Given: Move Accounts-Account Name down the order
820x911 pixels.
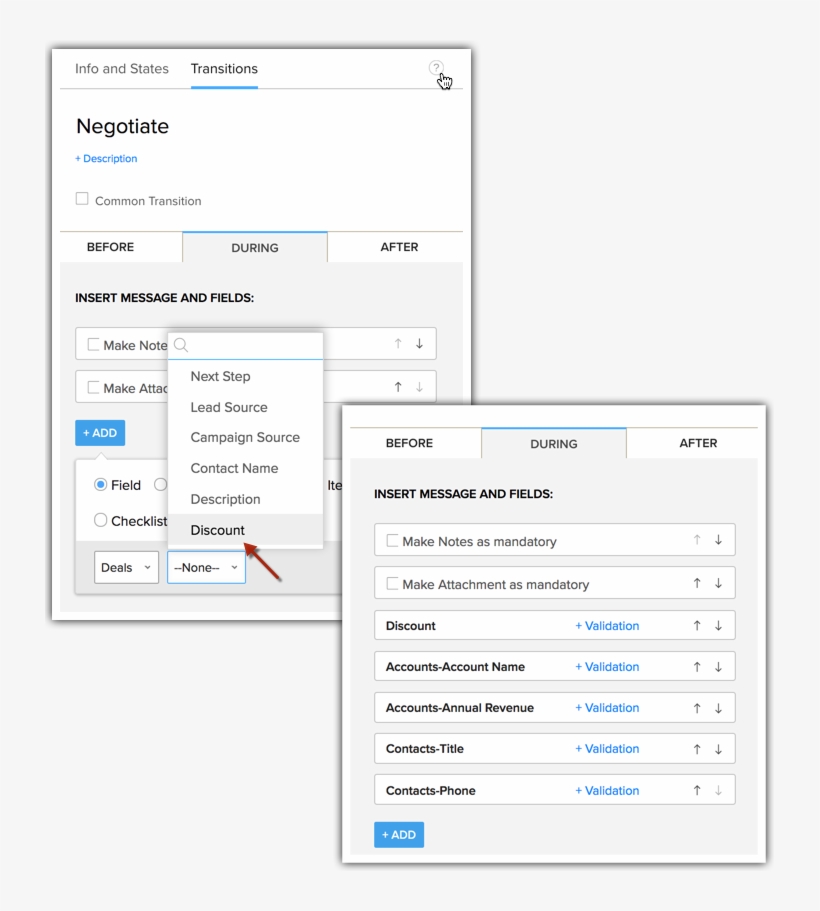Looking at the screenshot, I should [717, 666].
